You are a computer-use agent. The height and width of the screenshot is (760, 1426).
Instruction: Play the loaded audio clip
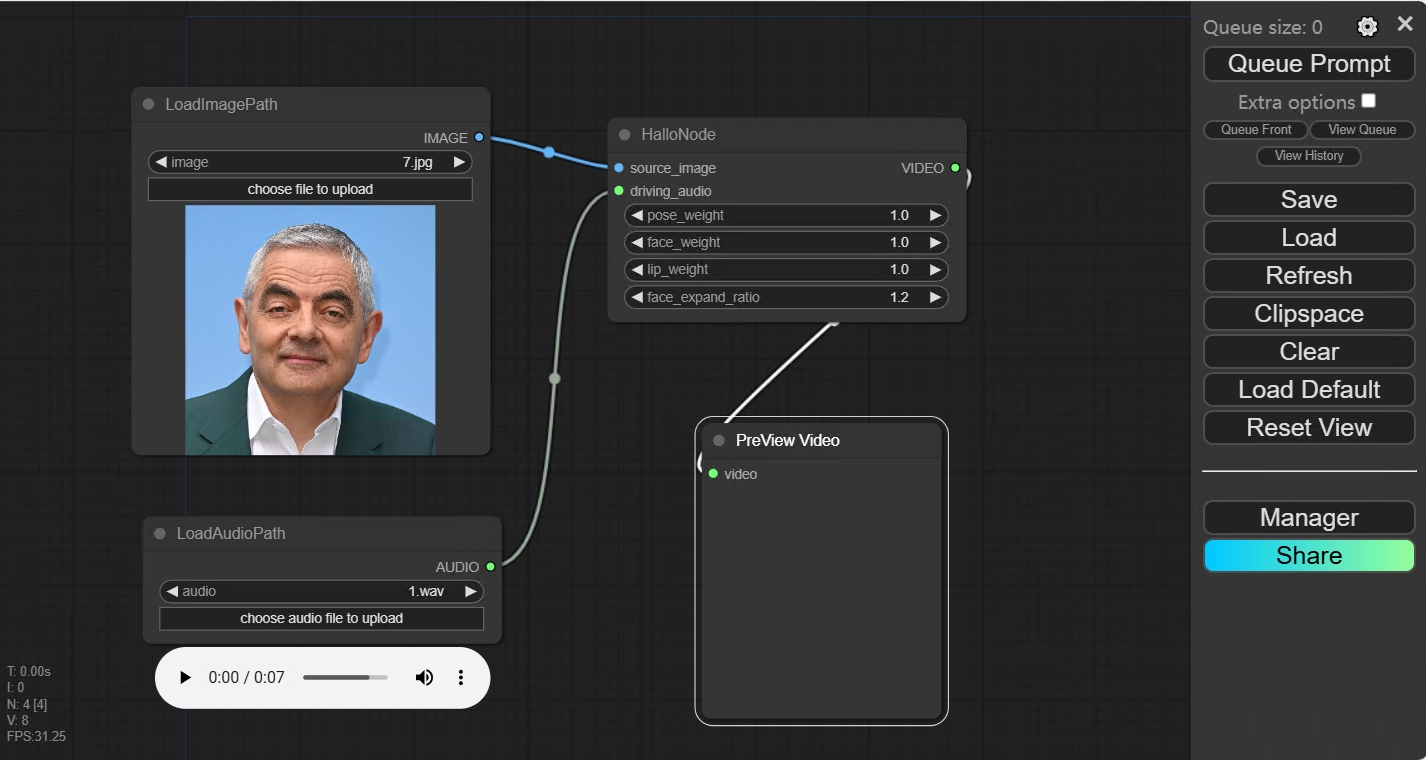click(x=185, y=678)
